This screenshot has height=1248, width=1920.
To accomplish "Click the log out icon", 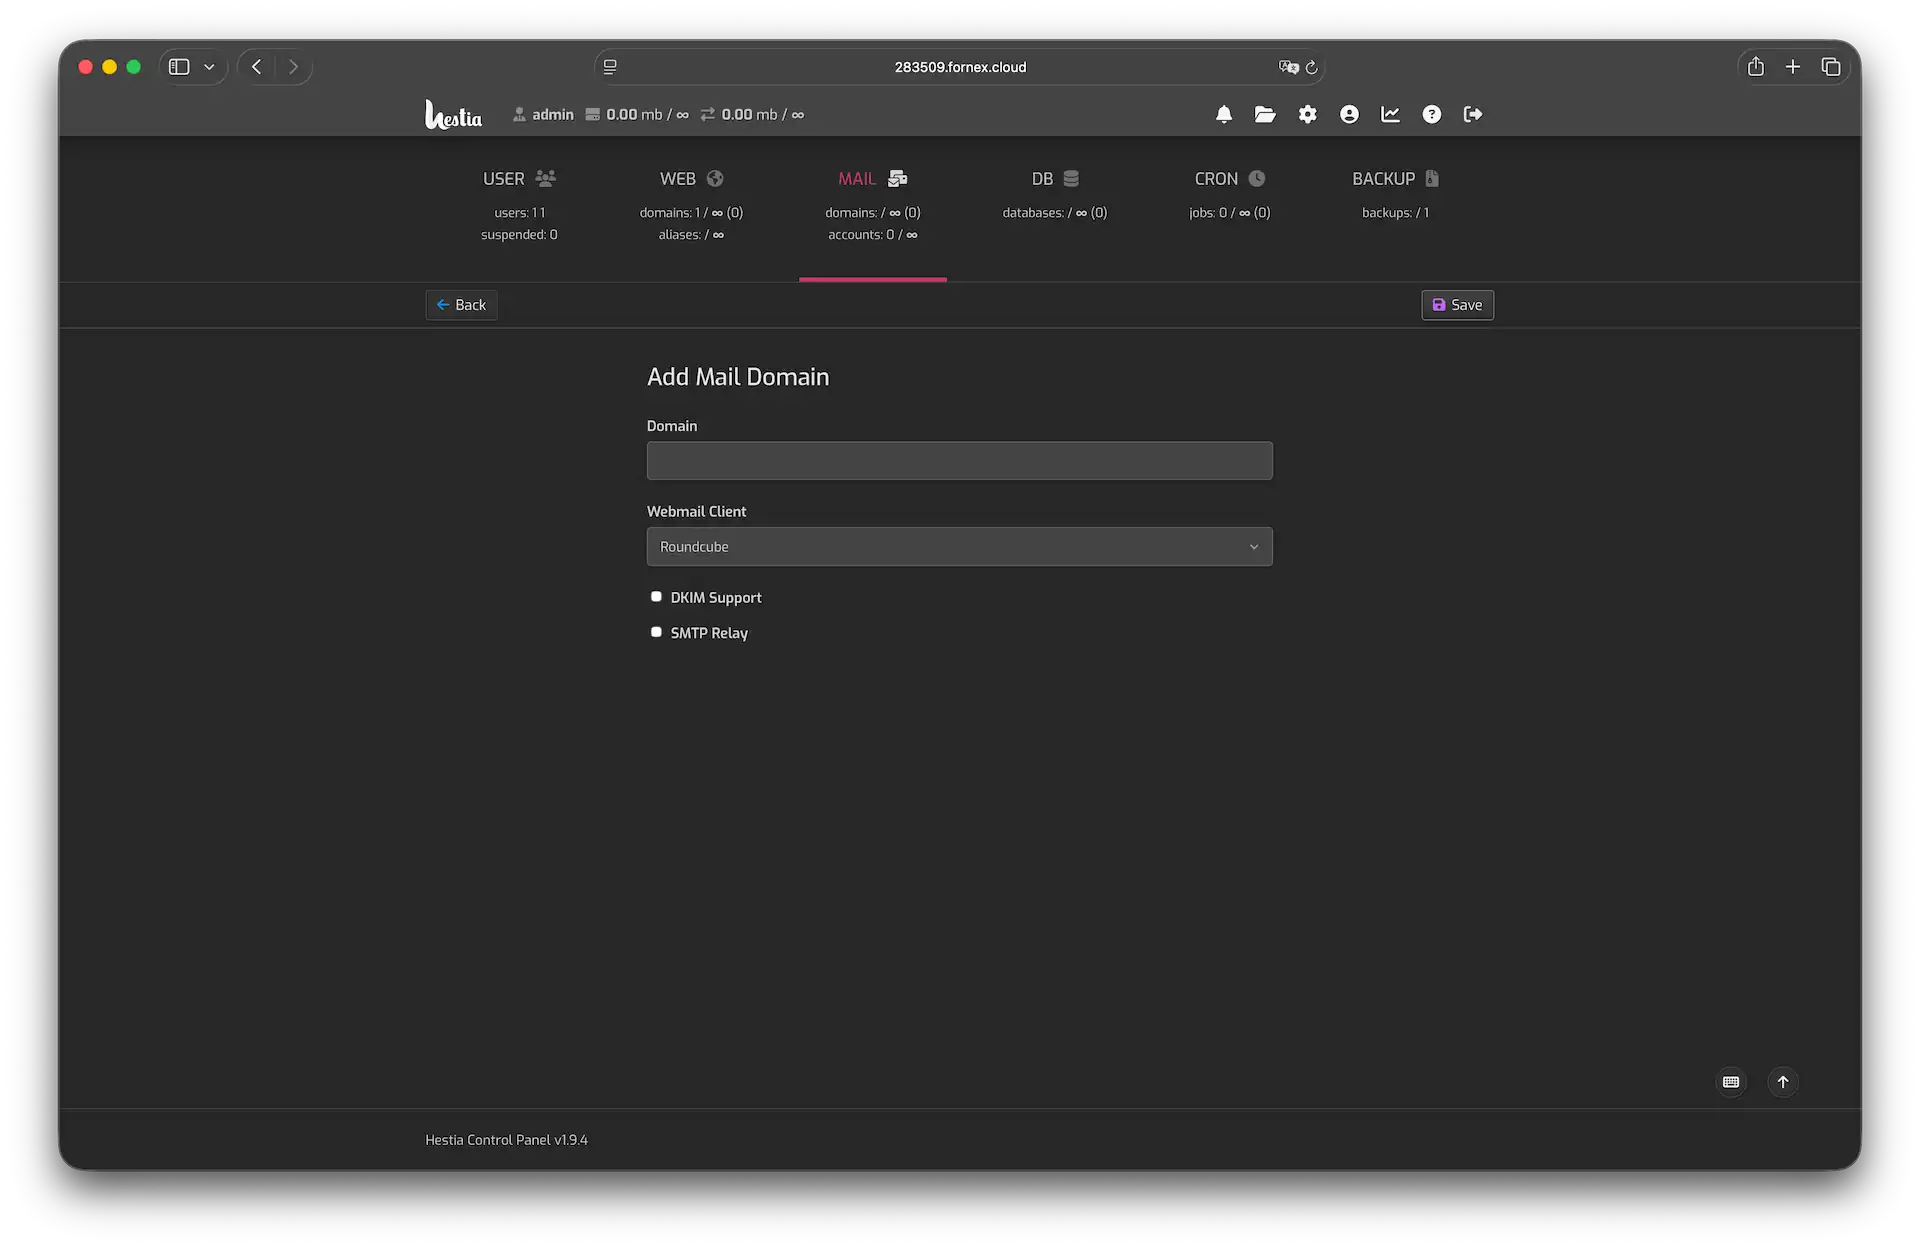I will click(1473, 114).
